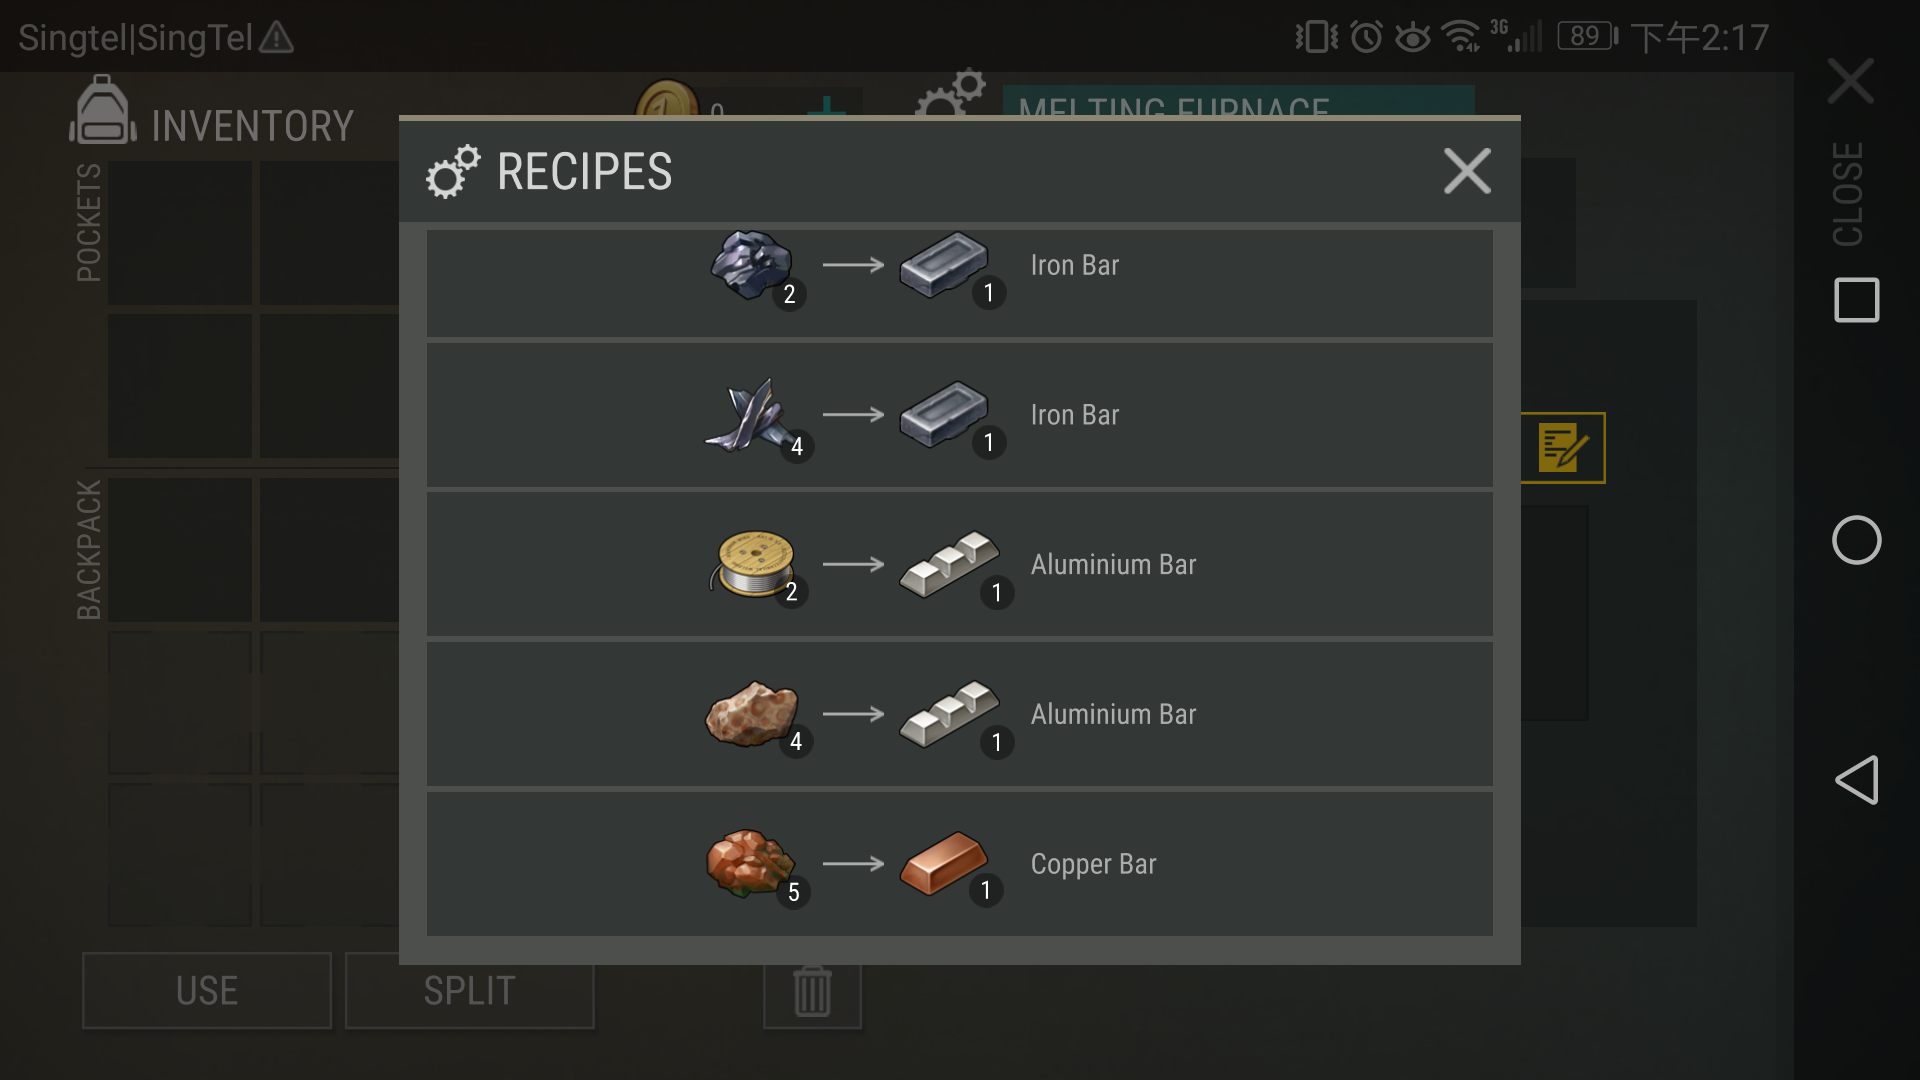The height and width of the screenshot is (1080, 1920).
Task: Tap the aluminium bar result from bauxite
Action: 948,714
